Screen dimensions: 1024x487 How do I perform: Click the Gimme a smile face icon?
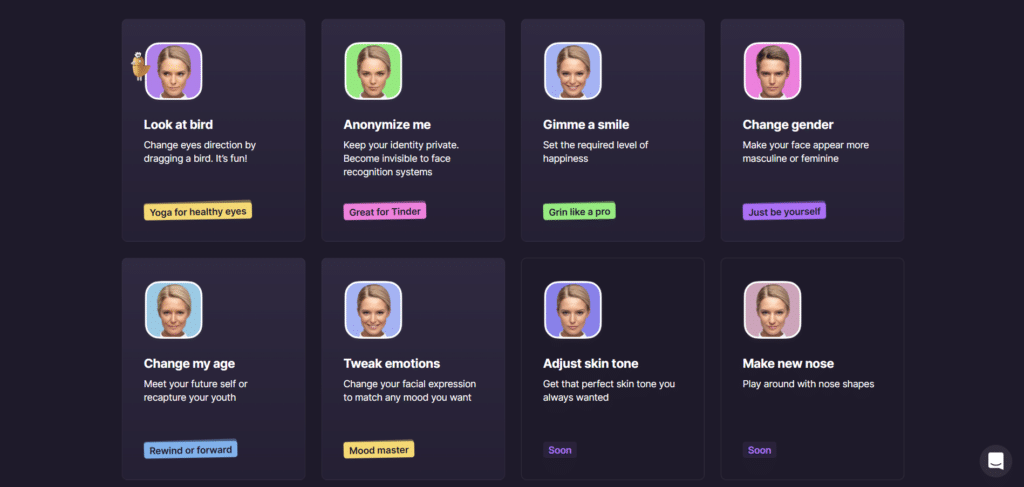click(573, 71)
